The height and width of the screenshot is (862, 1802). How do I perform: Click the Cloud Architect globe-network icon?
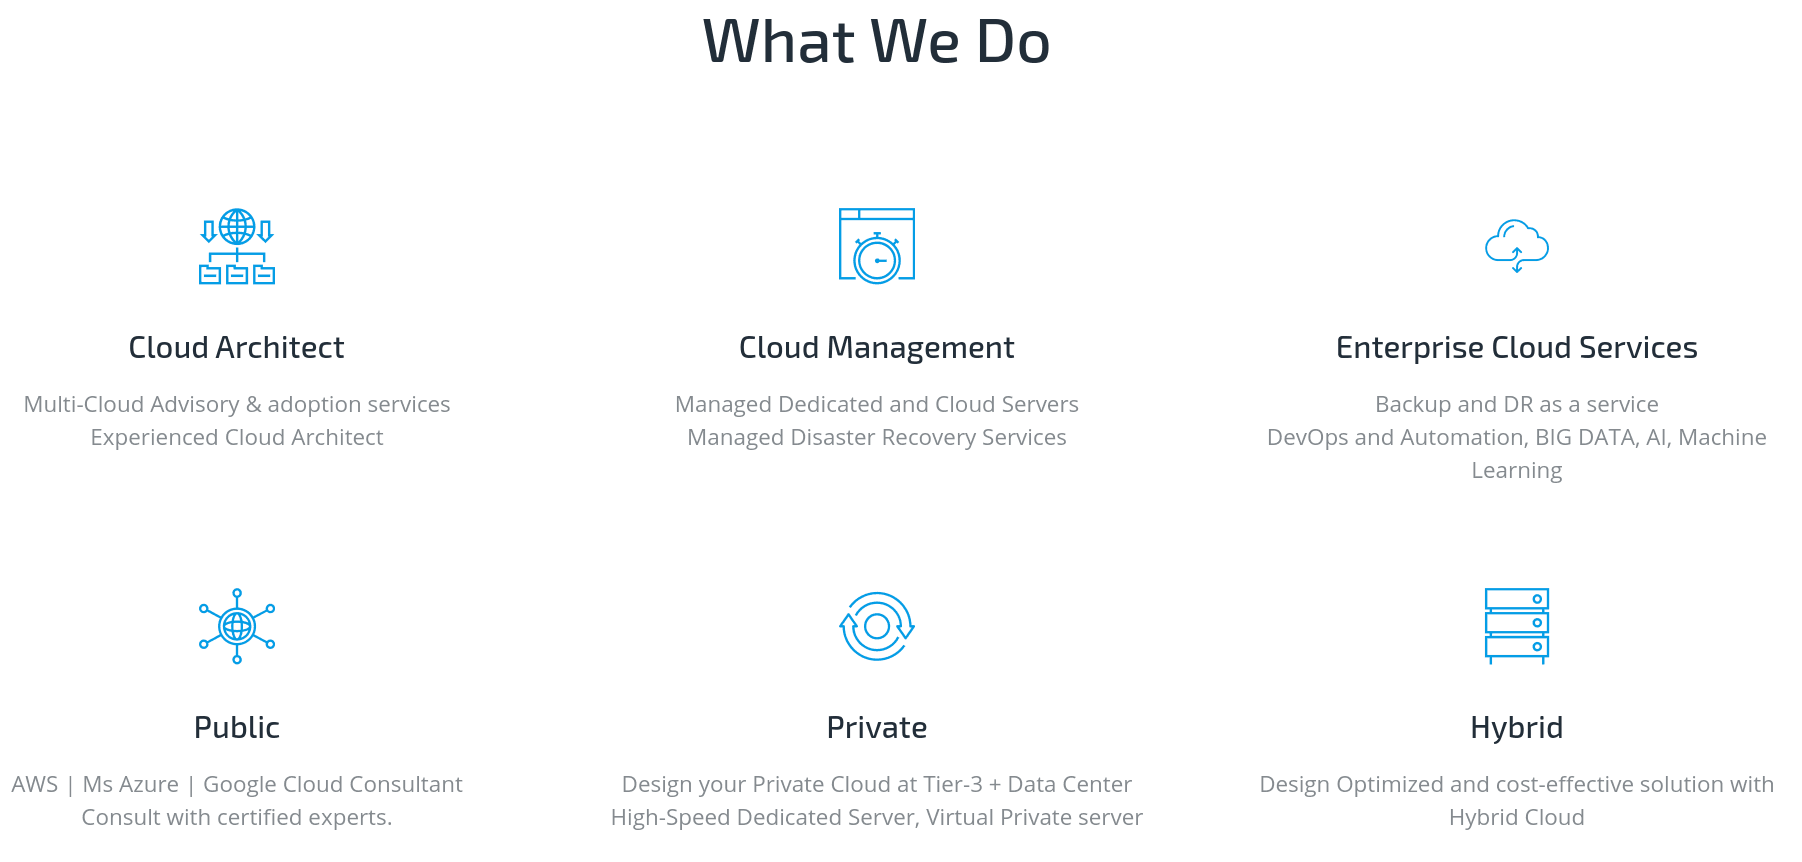[237, 246]
